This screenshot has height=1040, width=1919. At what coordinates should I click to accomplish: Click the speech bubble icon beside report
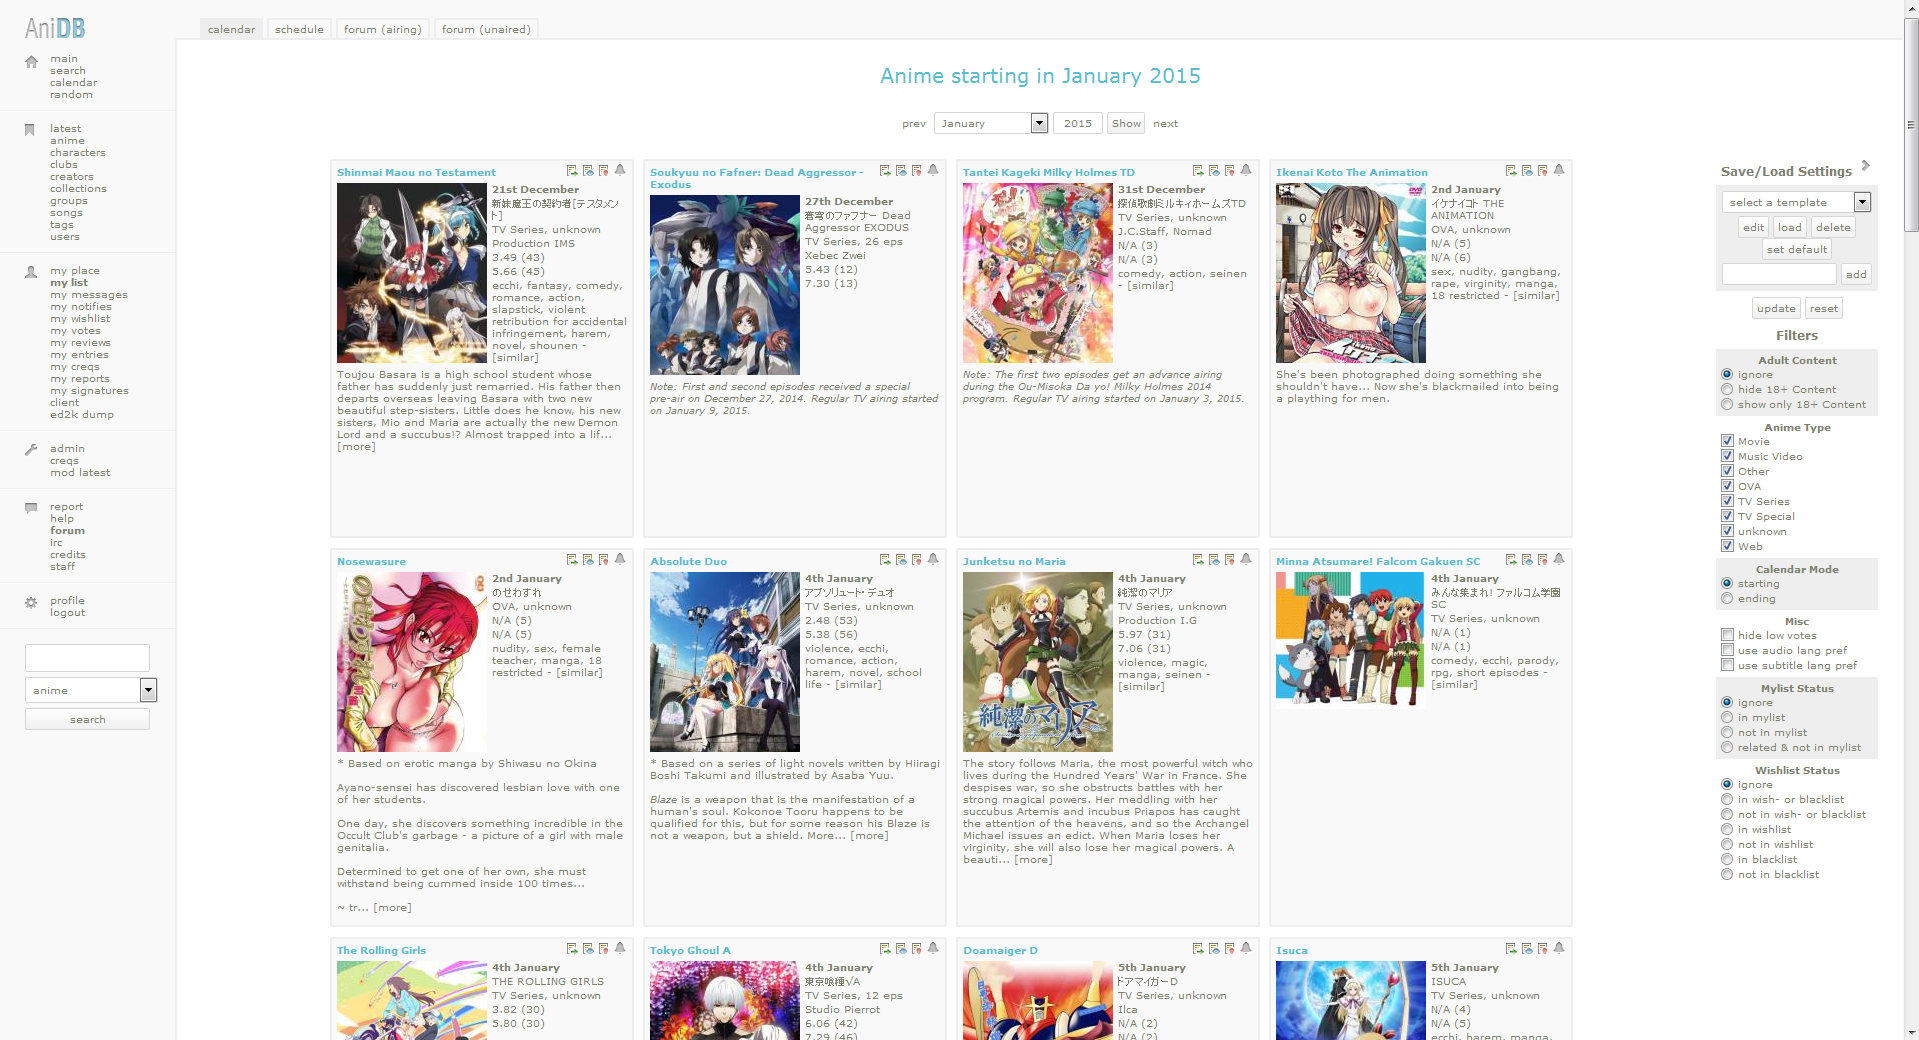click(31, 508)
